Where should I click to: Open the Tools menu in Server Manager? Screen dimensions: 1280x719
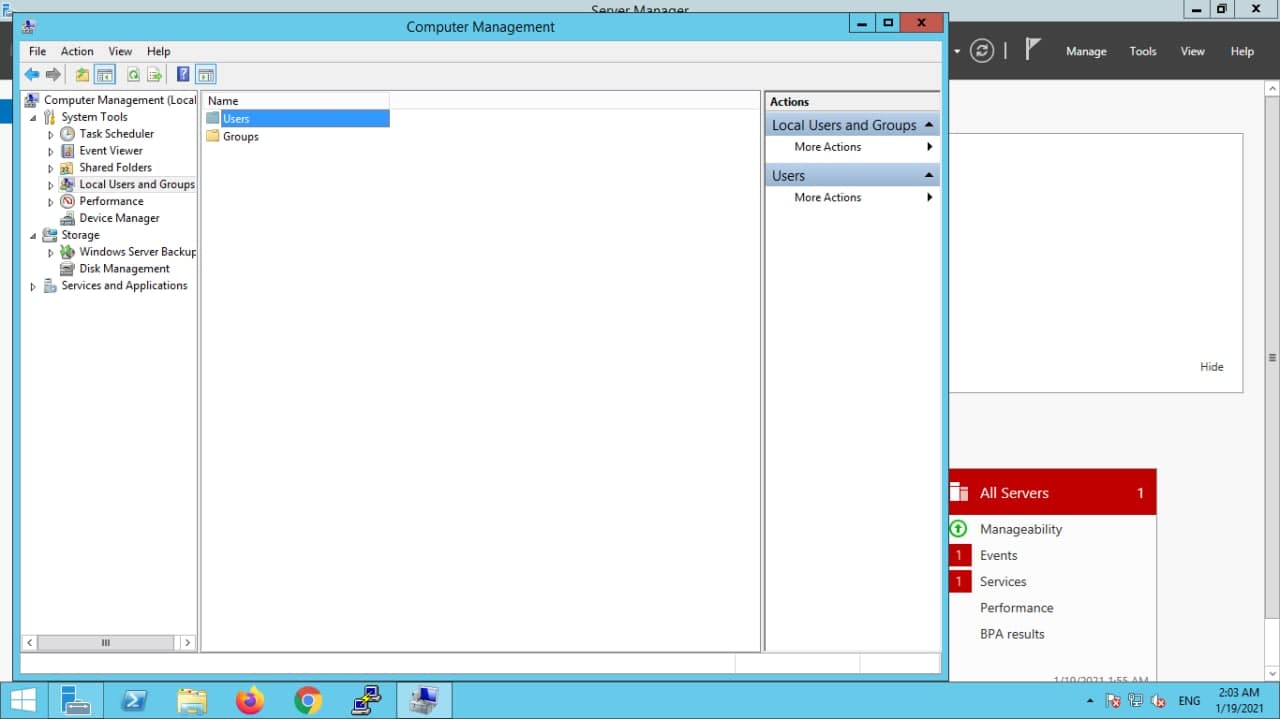point(1142,51)
